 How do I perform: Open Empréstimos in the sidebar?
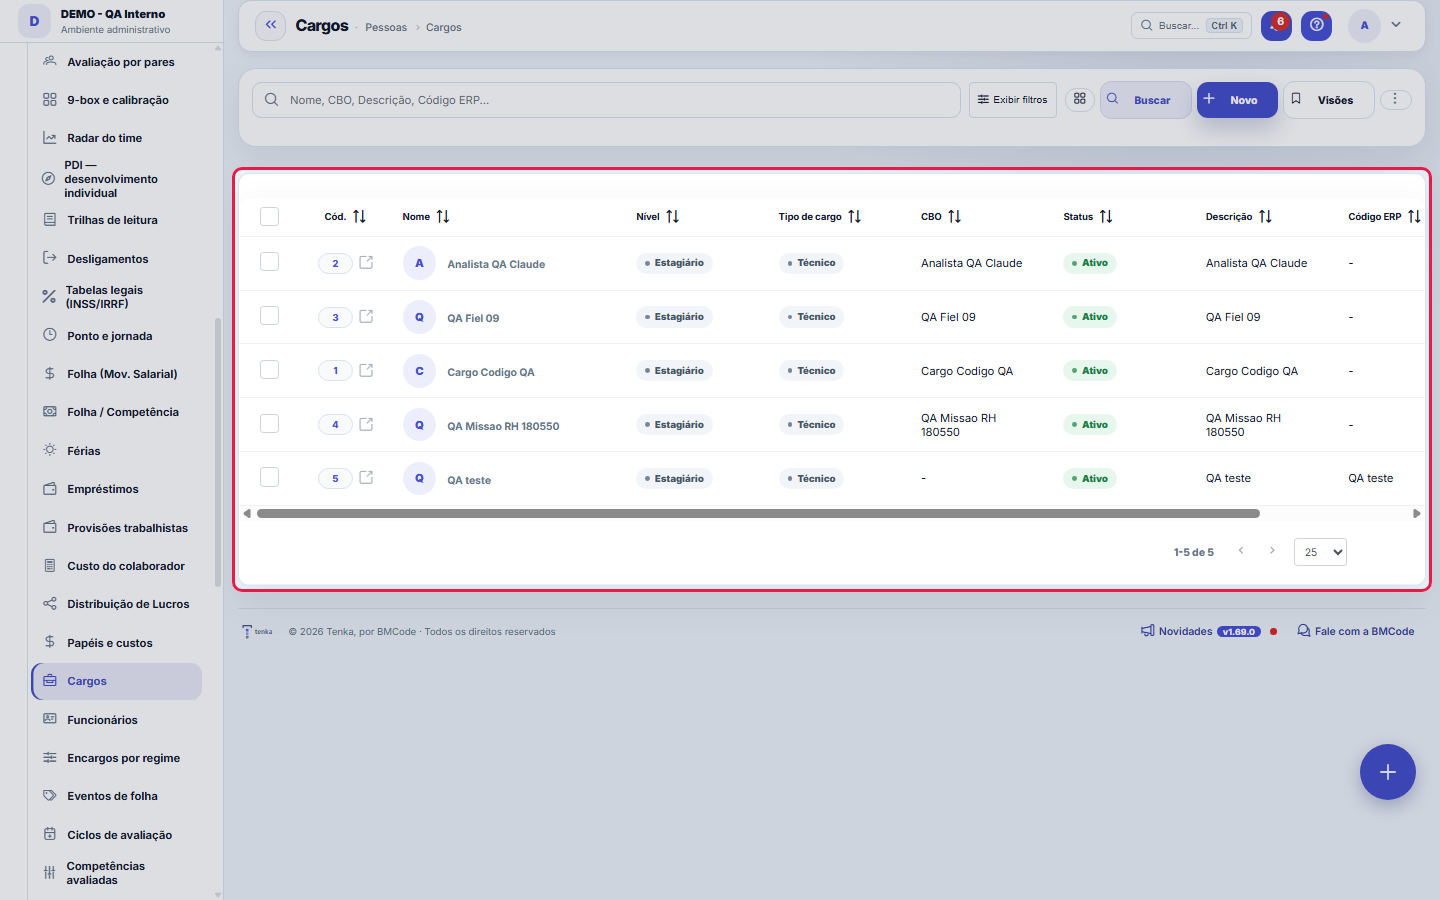coord(116,489)
